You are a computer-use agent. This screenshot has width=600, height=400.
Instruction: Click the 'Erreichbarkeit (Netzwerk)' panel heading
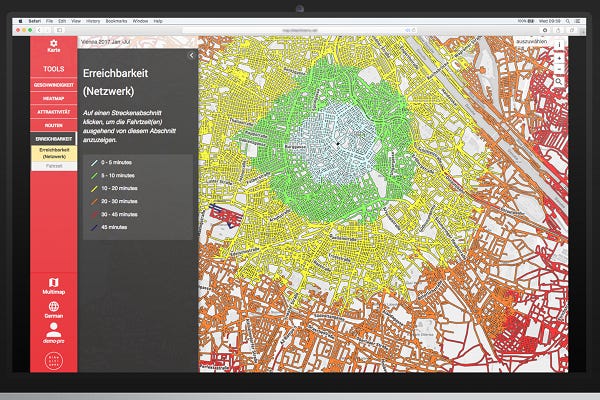tap(115, 82)
